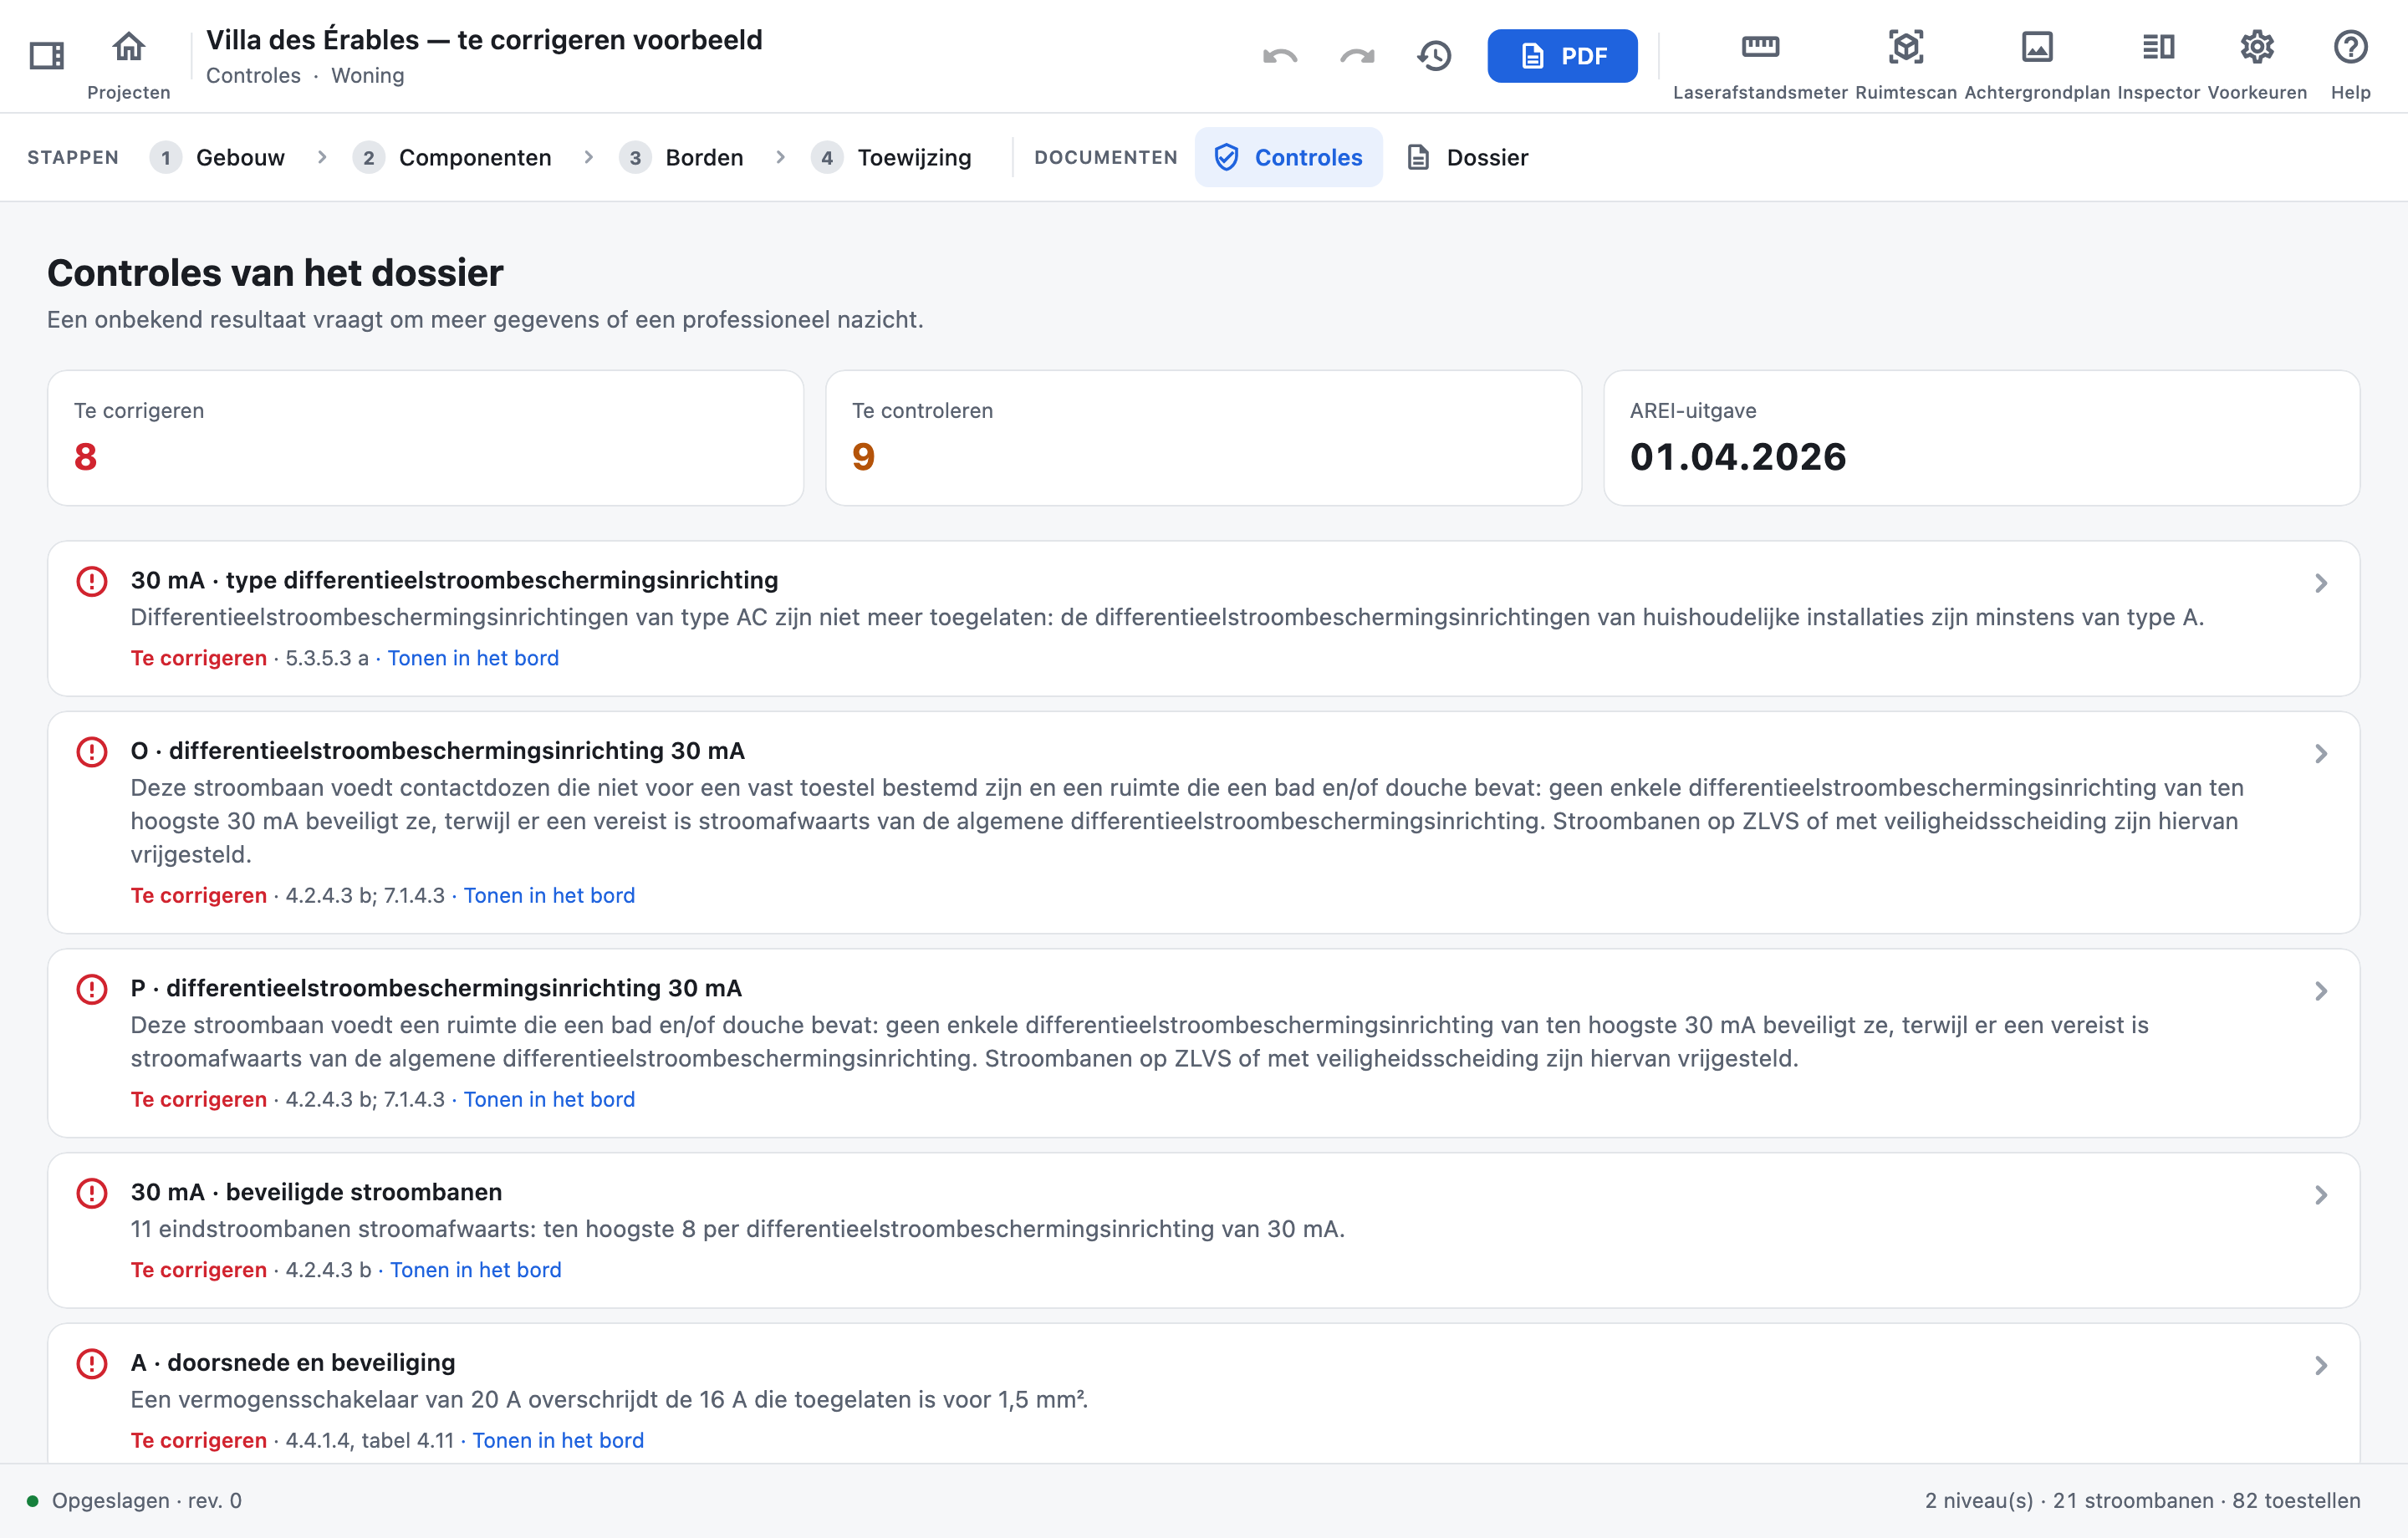
Task: Click heading 'Controles van het dossier'
Action: 275,273
